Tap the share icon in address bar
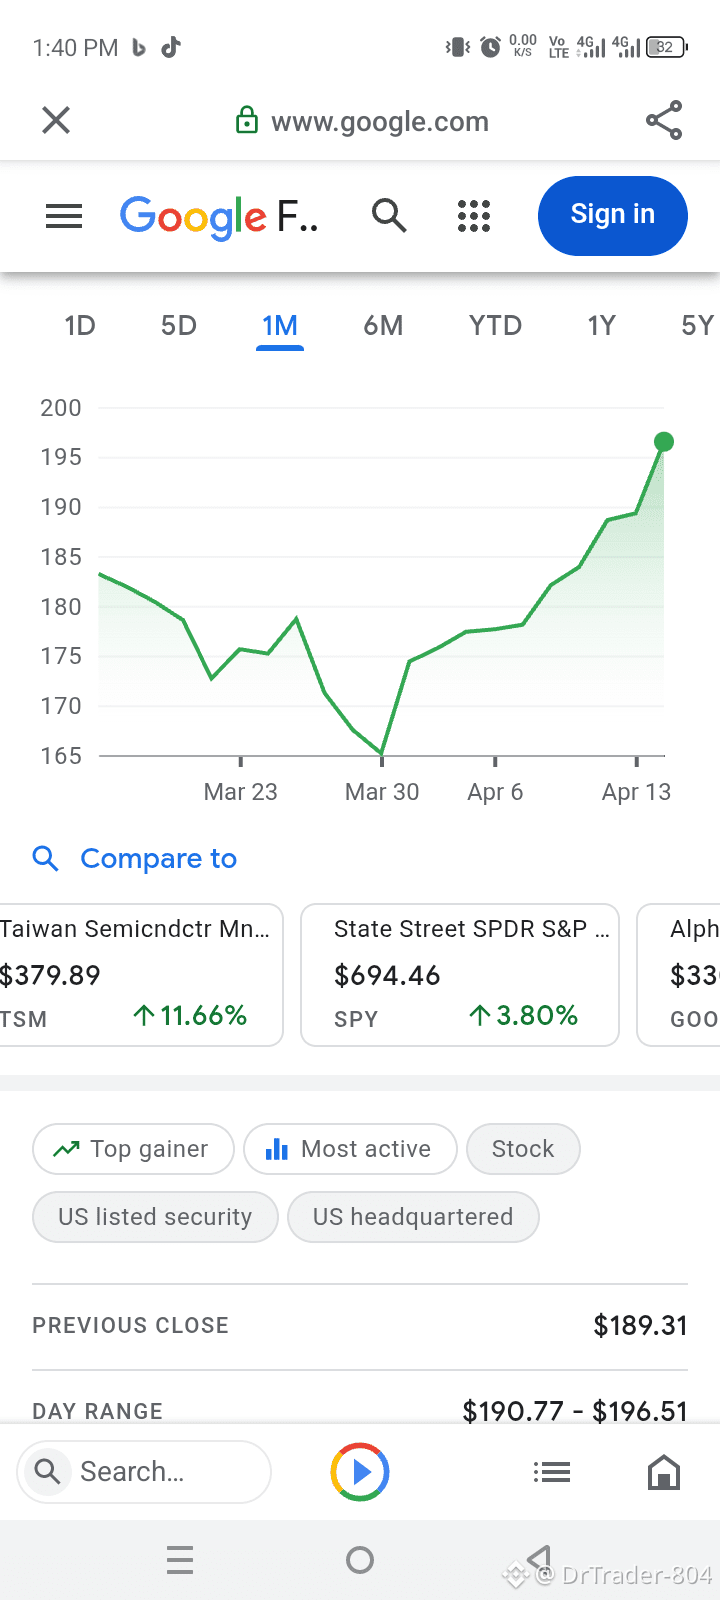Viewport: 720px width, 1600px height. click(x=664, y=121)
